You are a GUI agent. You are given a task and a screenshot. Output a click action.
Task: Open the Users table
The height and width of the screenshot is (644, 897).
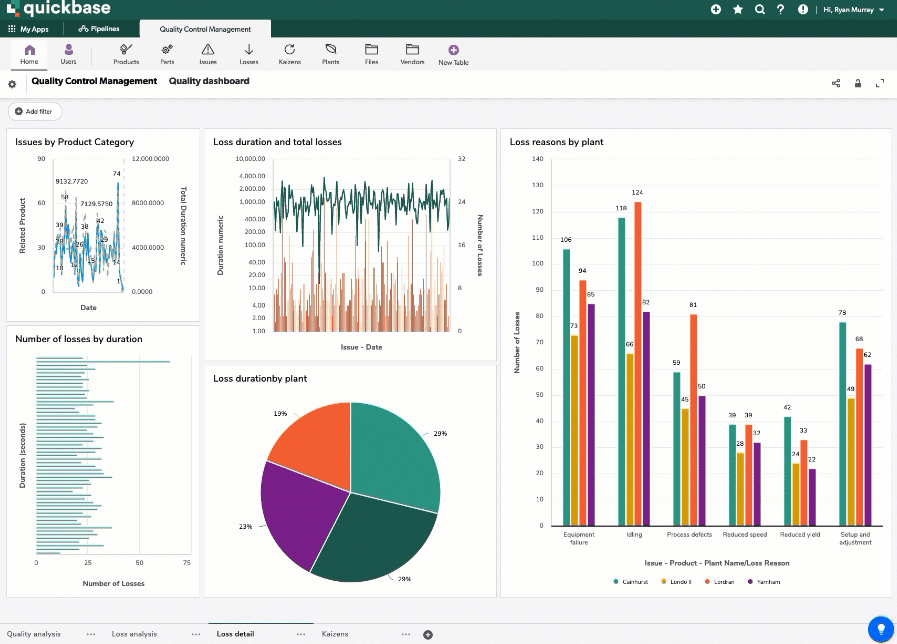[x=69, y=54]
